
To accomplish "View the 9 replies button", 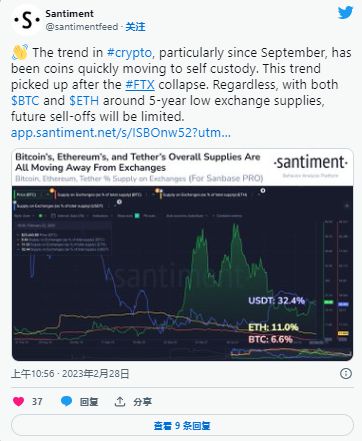I will click(182, 425).
